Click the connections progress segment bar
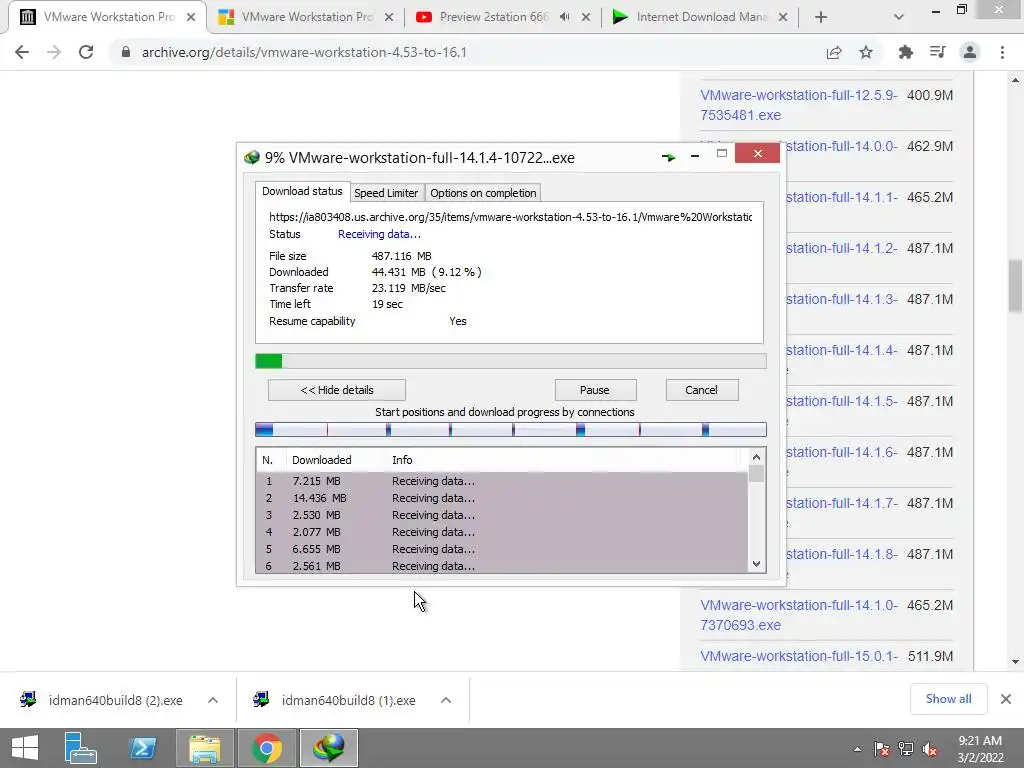Screen dimensions: 1024x768 pos(511,430)
